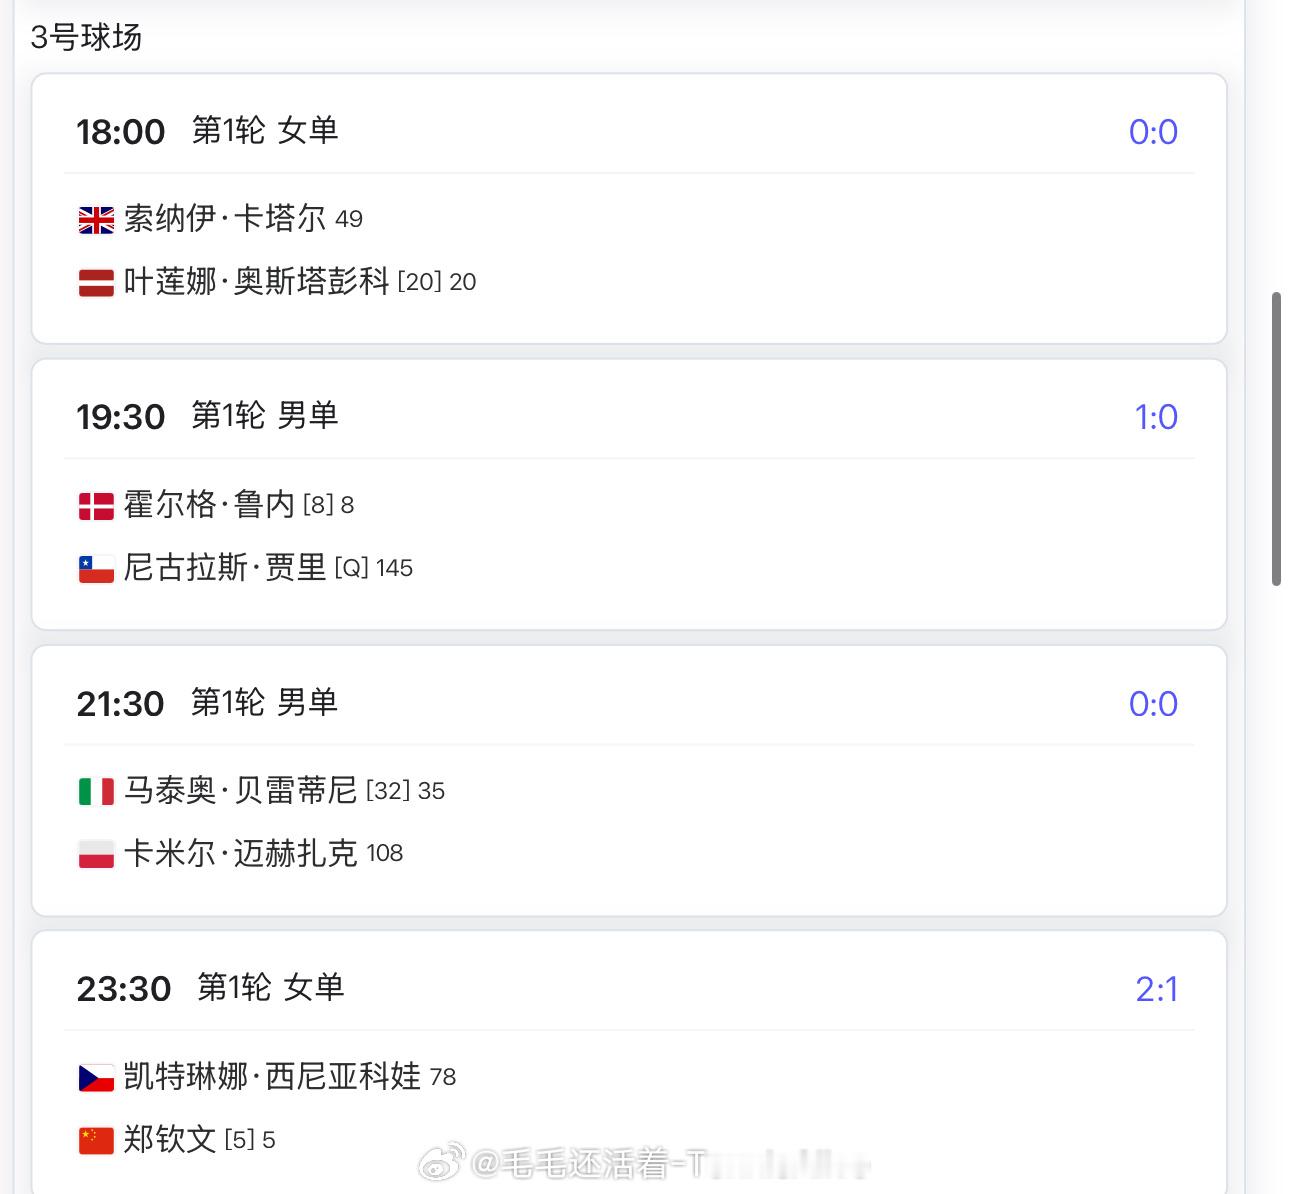Click the China flag beside 郑钦文

[96, 1140]
